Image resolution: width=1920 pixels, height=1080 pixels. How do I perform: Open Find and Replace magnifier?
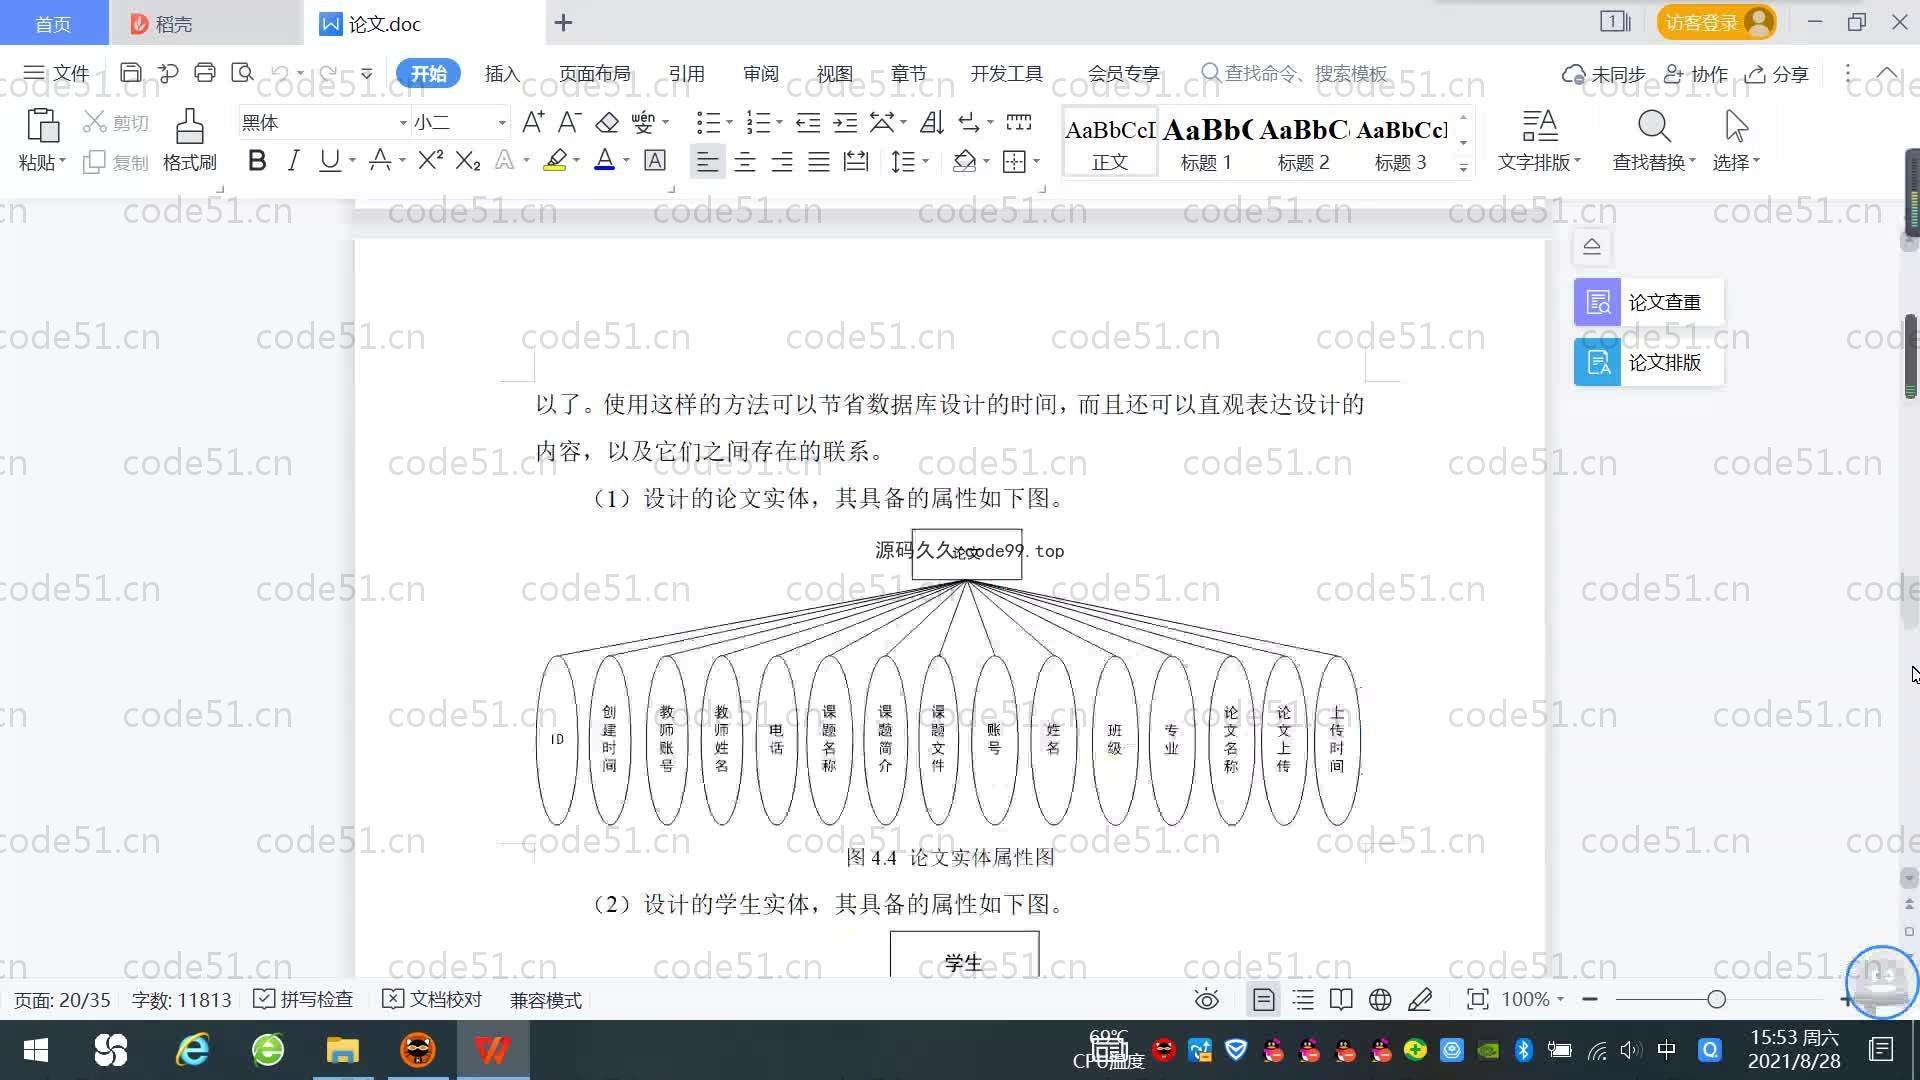coord(1654,127)
